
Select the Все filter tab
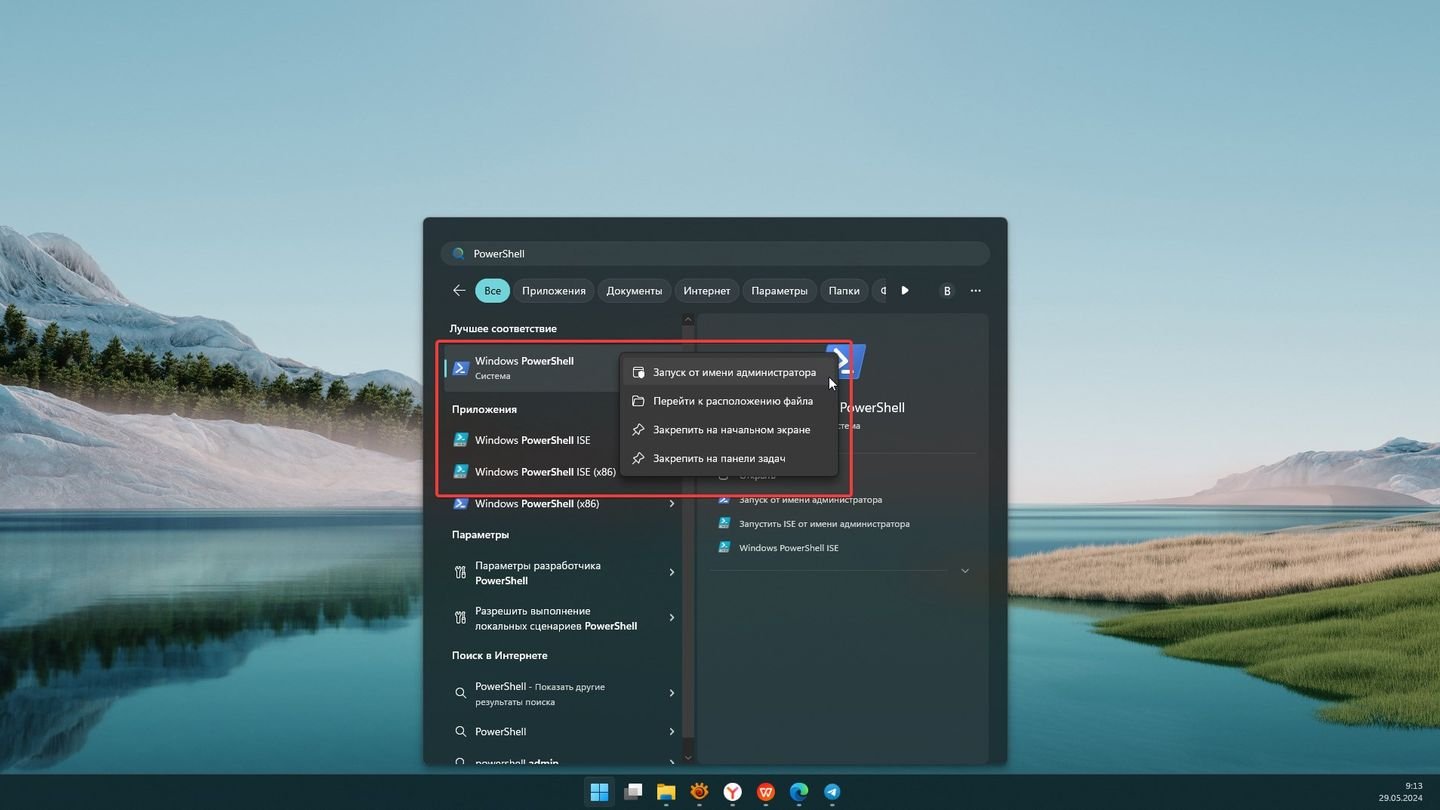point(493,291)
